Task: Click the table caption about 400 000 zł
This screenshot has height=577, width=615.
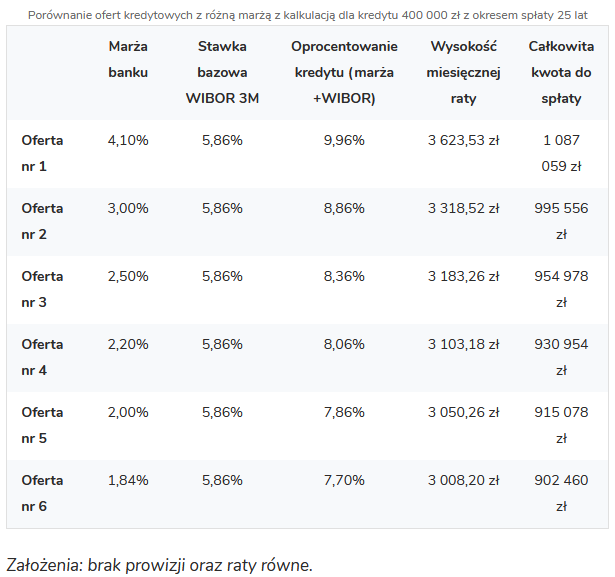Action: click(x=307, y=15)
